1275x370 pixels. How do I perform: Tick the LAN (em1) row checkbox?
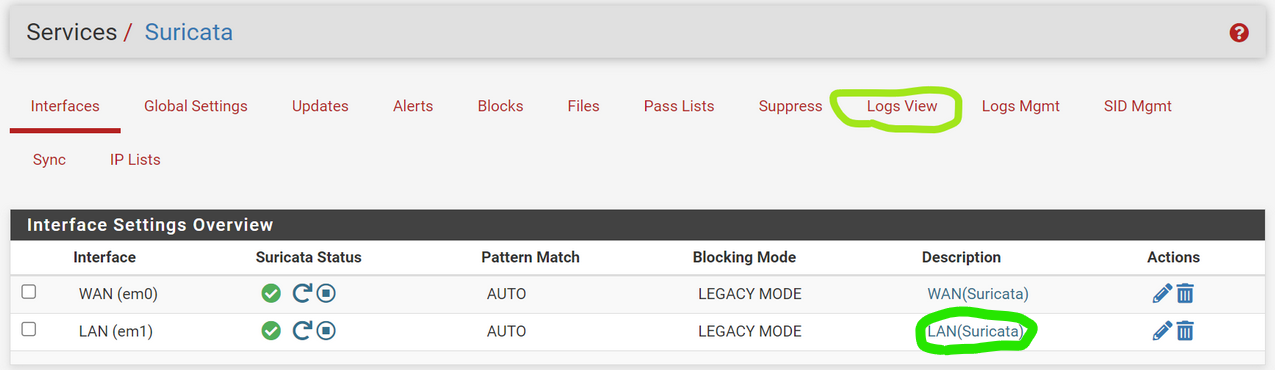click(29, 328)
